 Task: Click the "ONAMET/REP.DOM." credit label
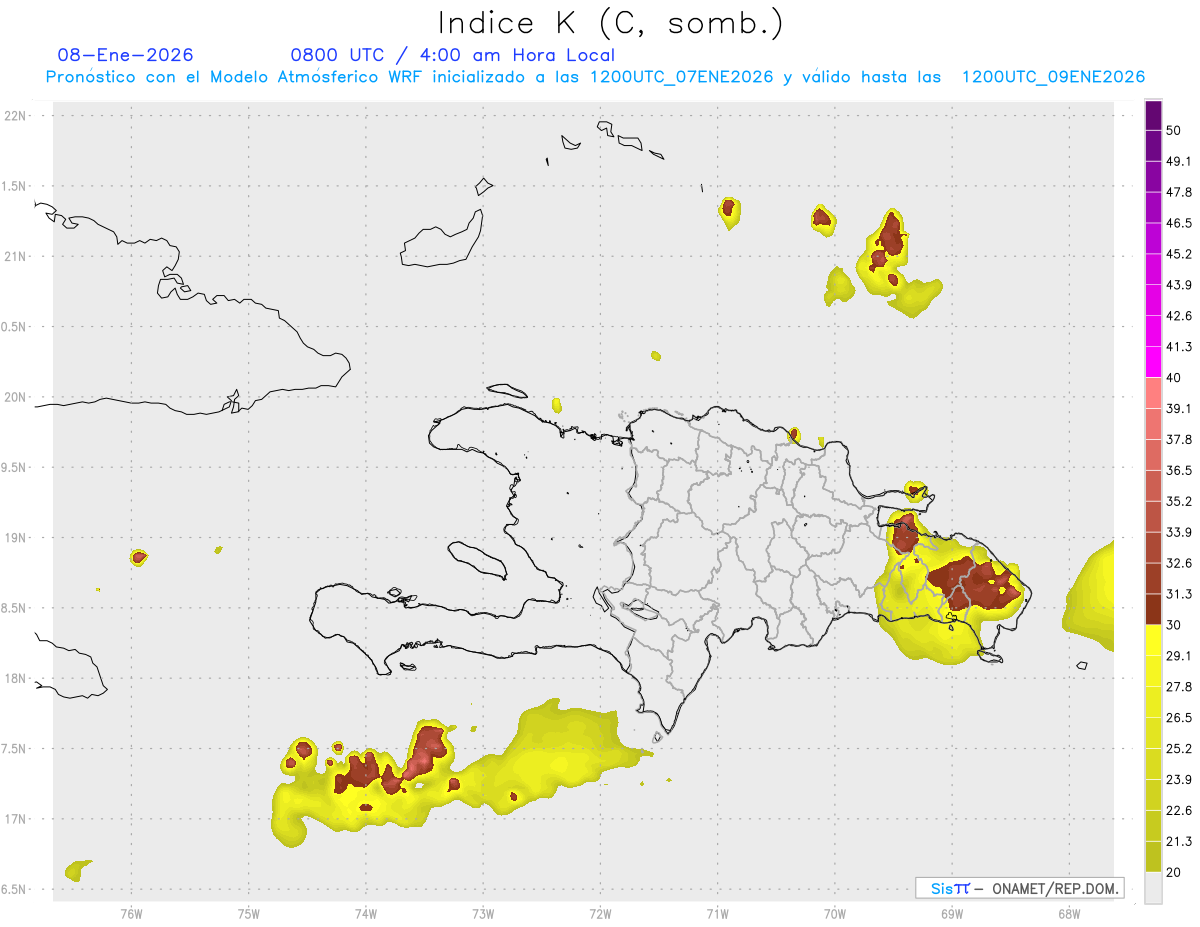coord(1055,888)
